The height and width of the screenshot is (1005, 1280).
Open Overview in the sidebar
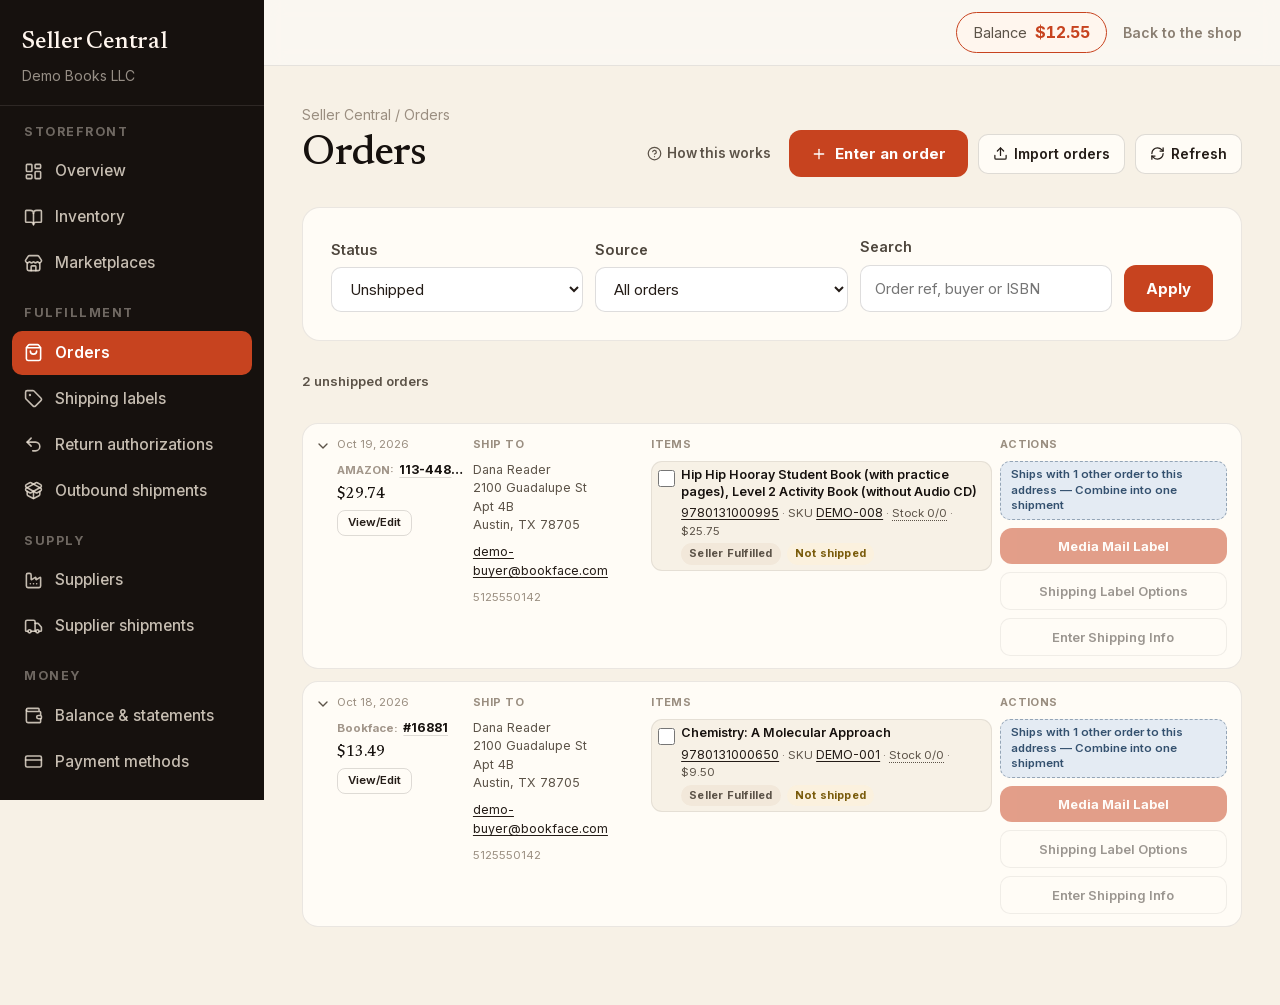tap(132, 171)
